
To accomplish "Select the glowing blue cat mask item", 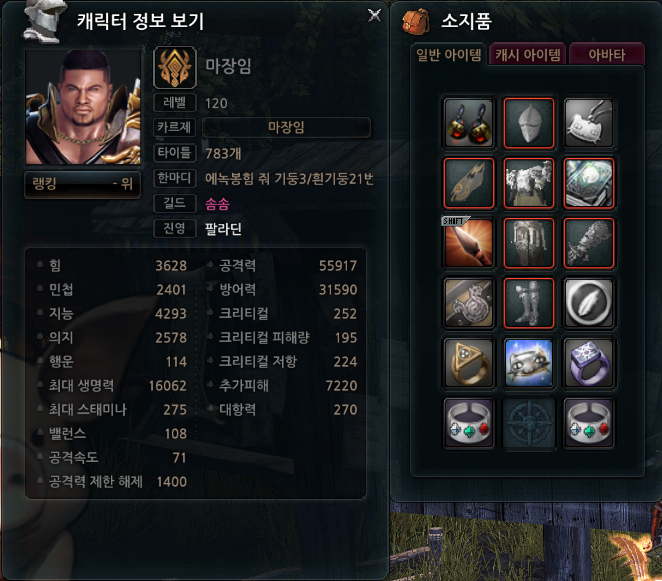I will 529,363.
